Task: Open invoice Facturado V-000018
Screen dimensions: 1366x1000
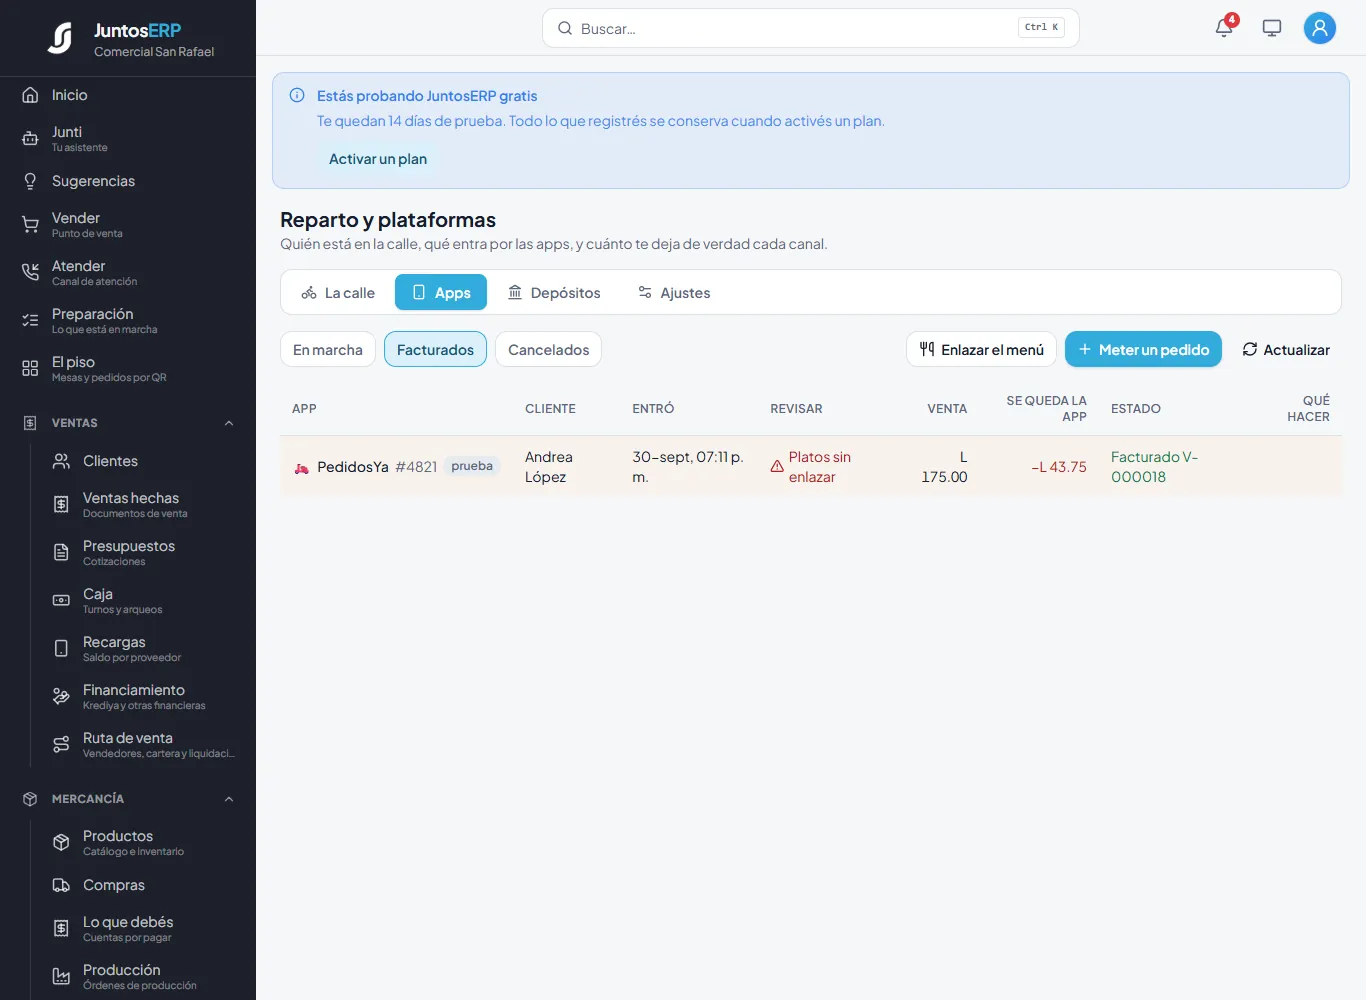Action: click(1154, 467)
